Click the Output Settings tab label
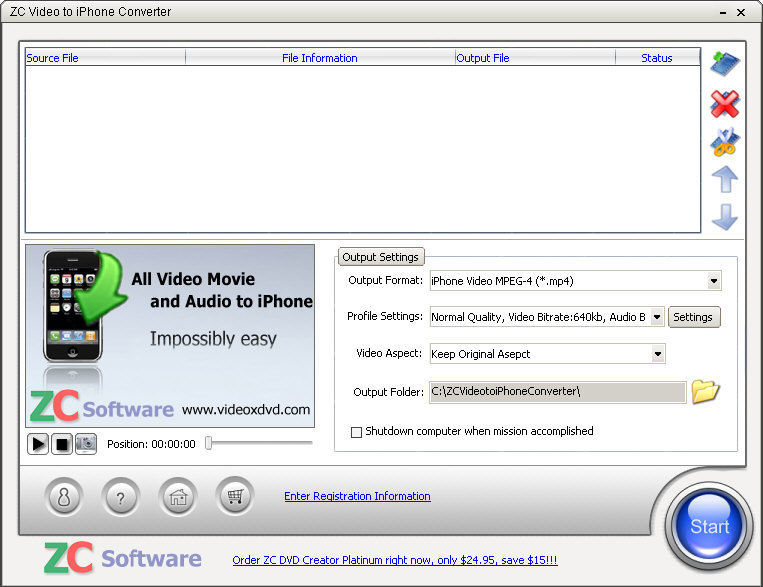763x587 pixels. tap(380, 257)
